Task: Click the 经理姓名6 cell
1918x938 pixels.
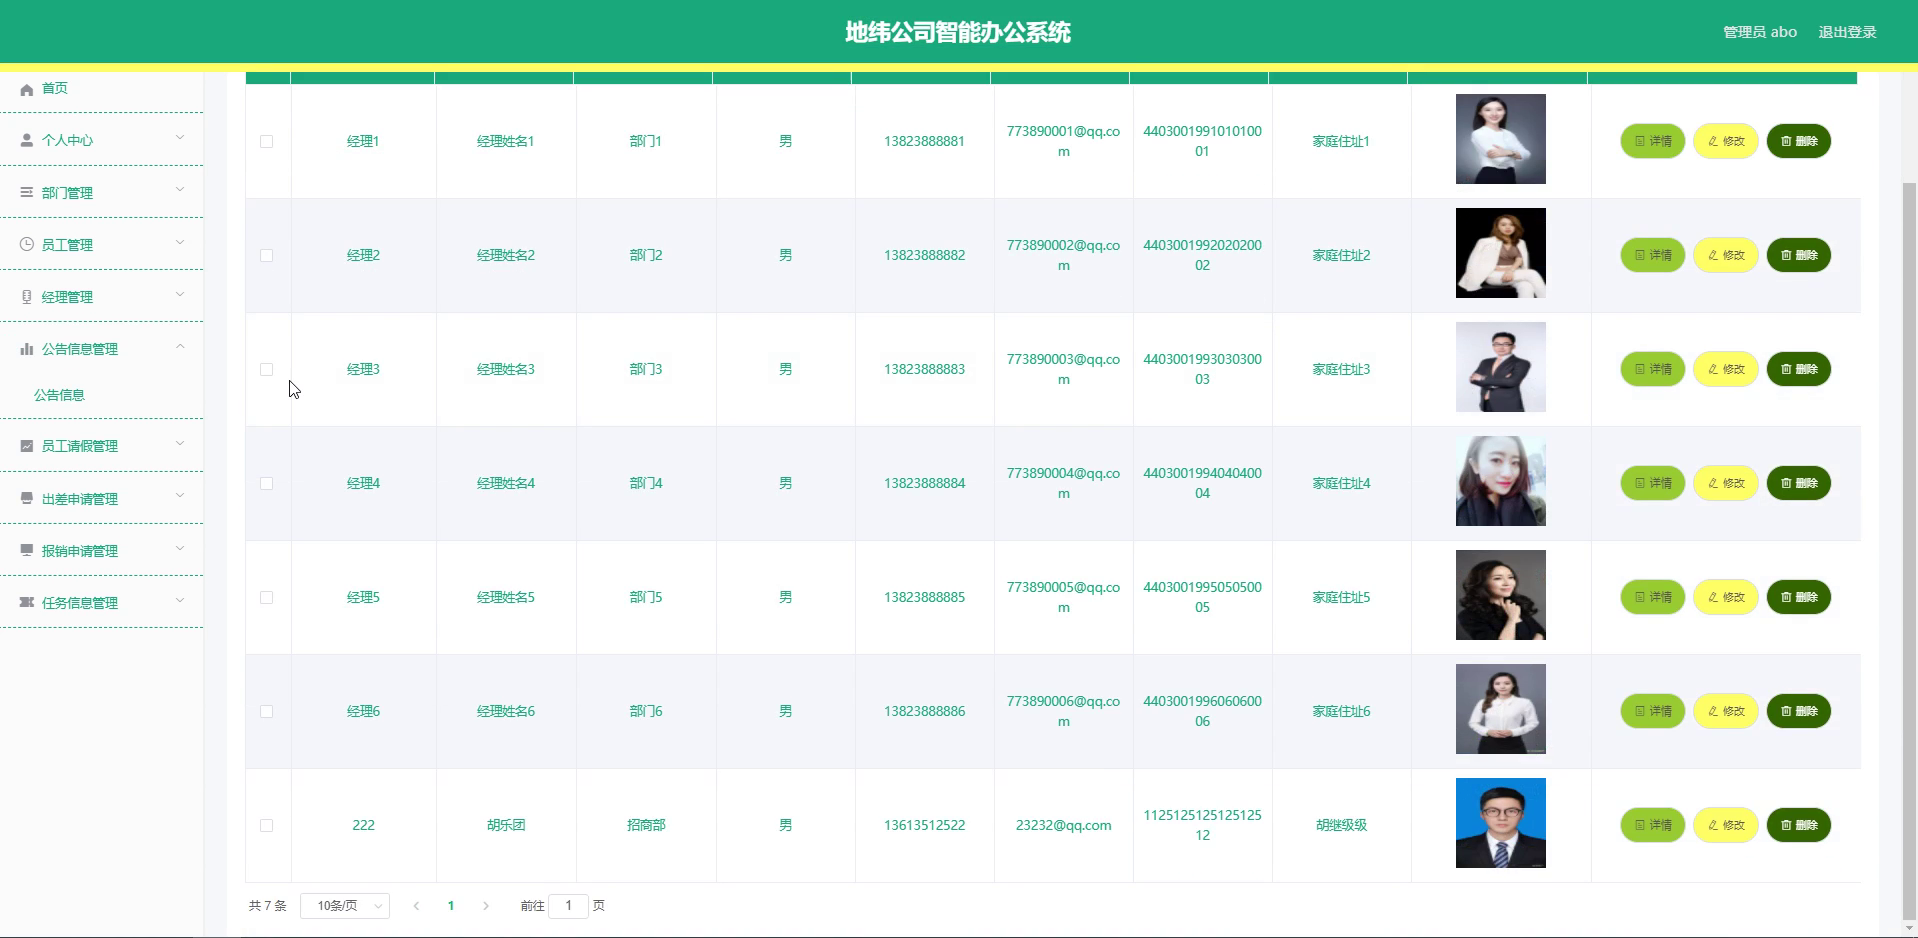Action: pos(505,711)
